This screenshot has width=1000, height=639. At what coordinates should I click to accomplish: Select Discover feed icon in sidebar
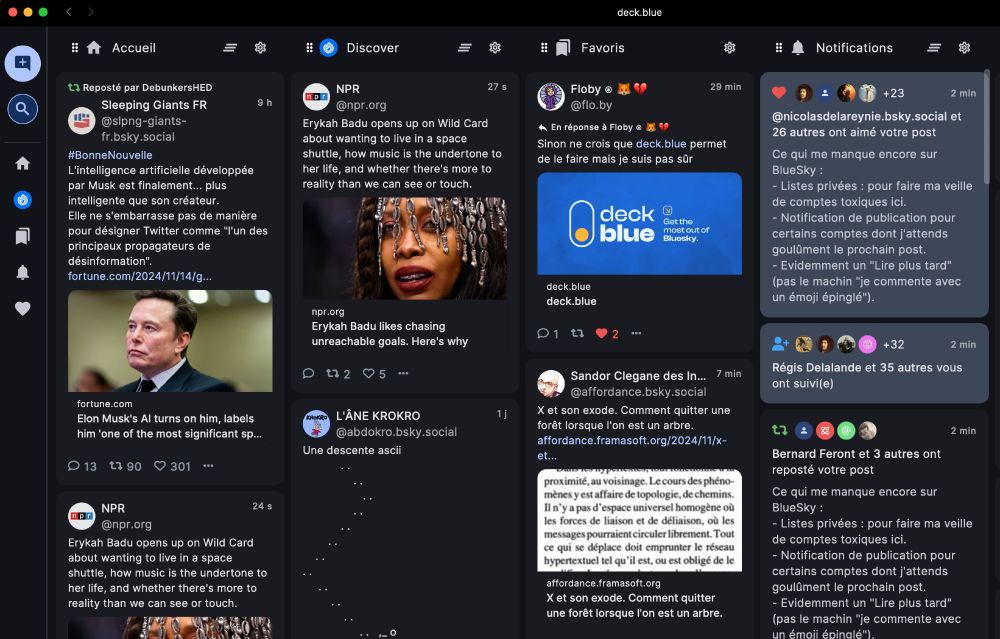tap(22, 200)
